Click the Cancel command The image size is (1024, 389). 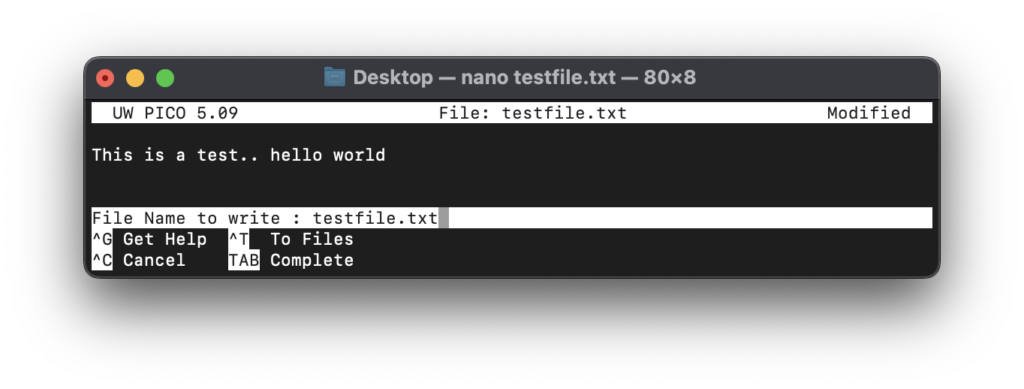tap(154, 260)
